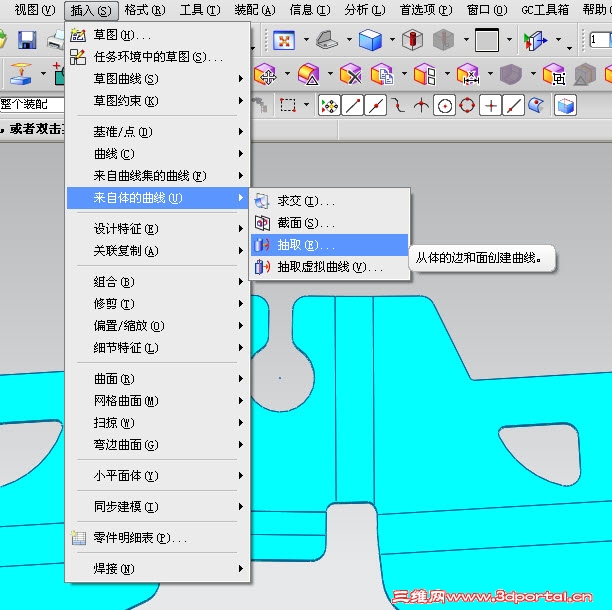The image size is (612, 610).
Task: Toggle the Intersection snap icon
Action: click(x=421, y=105)
